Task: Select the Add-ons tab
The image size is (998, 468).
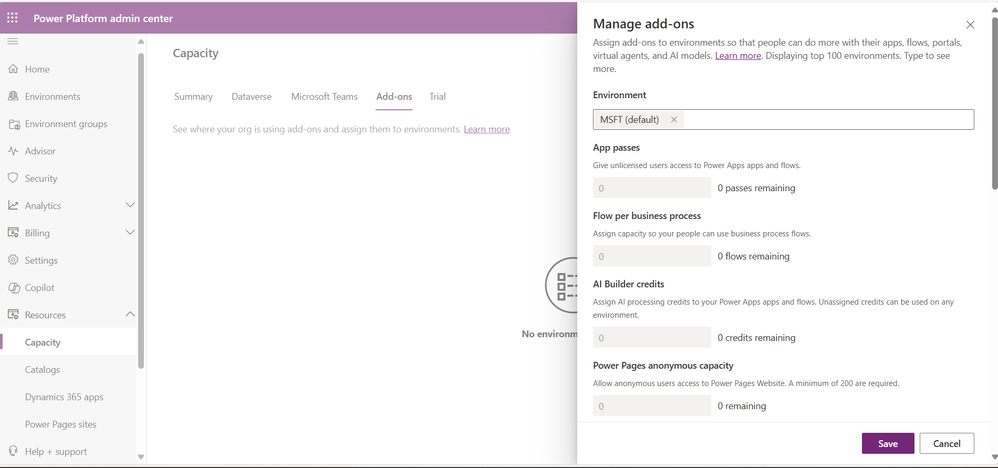Action: click(x=394, y=97)
